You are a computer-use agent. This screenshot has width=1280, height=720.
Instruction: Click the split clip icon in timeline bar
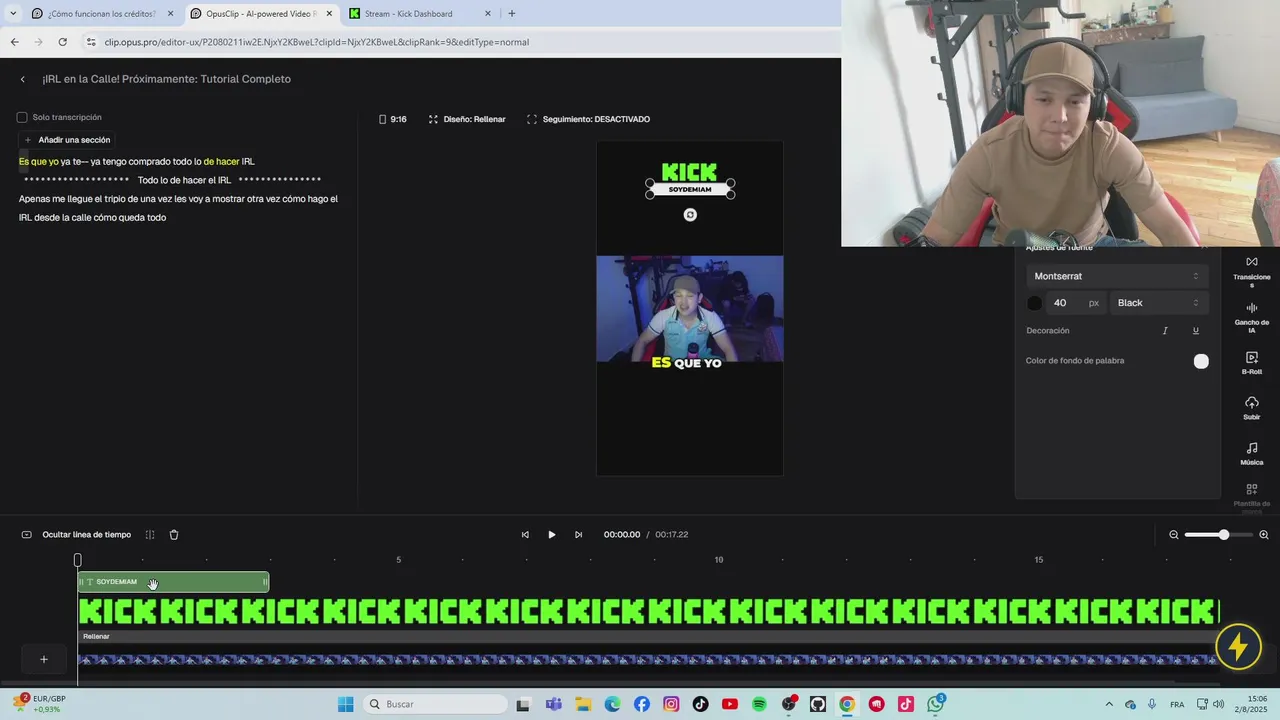150,535
